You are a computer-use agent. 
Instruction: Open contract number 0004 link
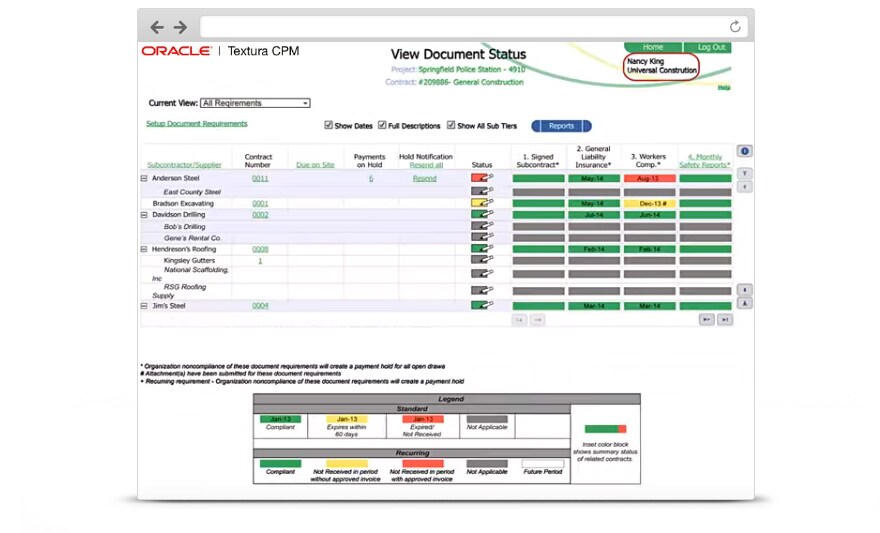[x=260, y=306]
